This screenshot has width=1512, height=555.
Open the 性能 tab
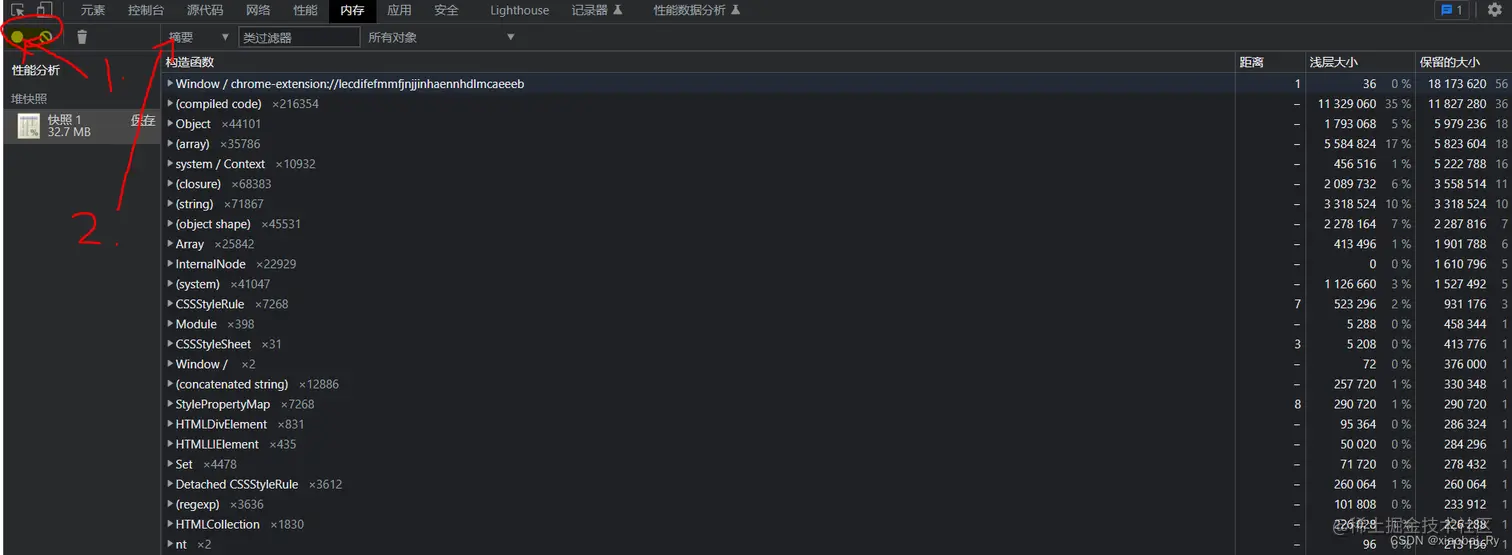[305, 10]
